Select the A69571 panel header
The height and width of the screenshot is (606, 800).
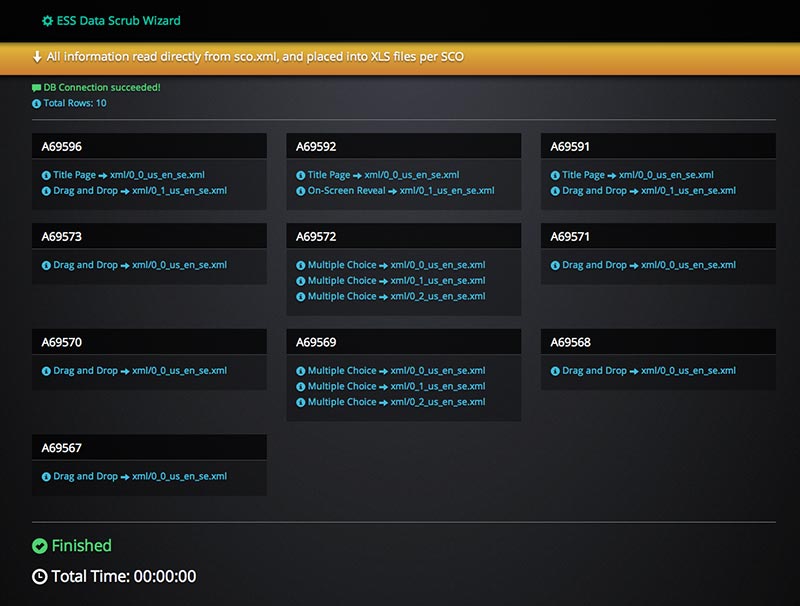[x=658, y=237]
